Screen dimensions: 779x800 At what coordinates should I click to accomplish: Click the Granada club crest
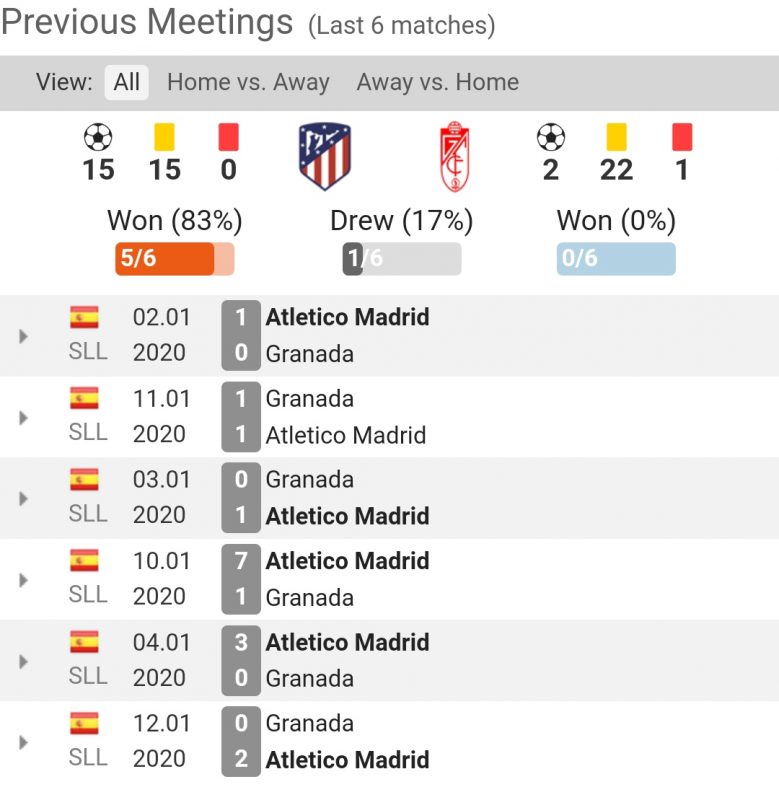tap(455, 156)
